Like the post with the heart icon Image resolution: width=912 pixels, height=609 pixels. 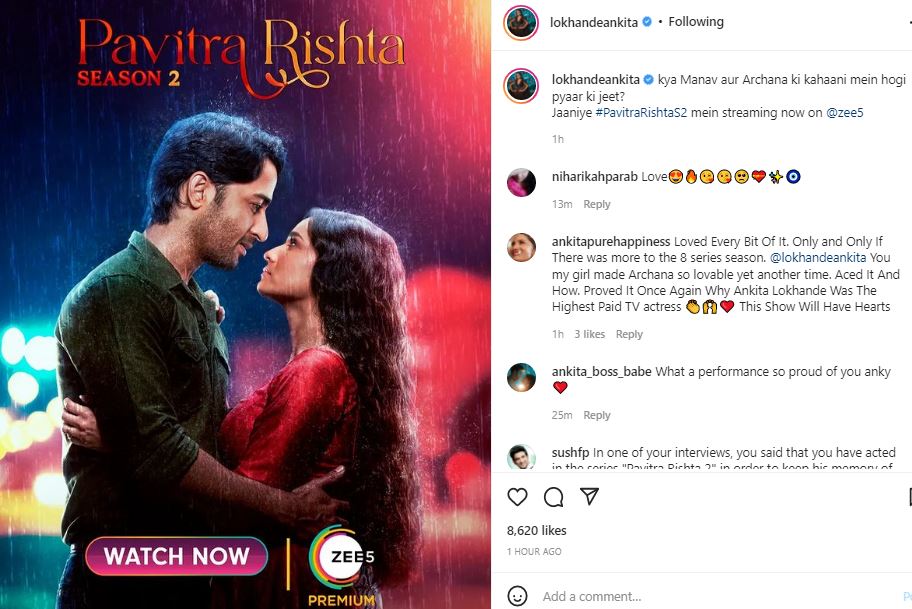[x=517, y=497]
